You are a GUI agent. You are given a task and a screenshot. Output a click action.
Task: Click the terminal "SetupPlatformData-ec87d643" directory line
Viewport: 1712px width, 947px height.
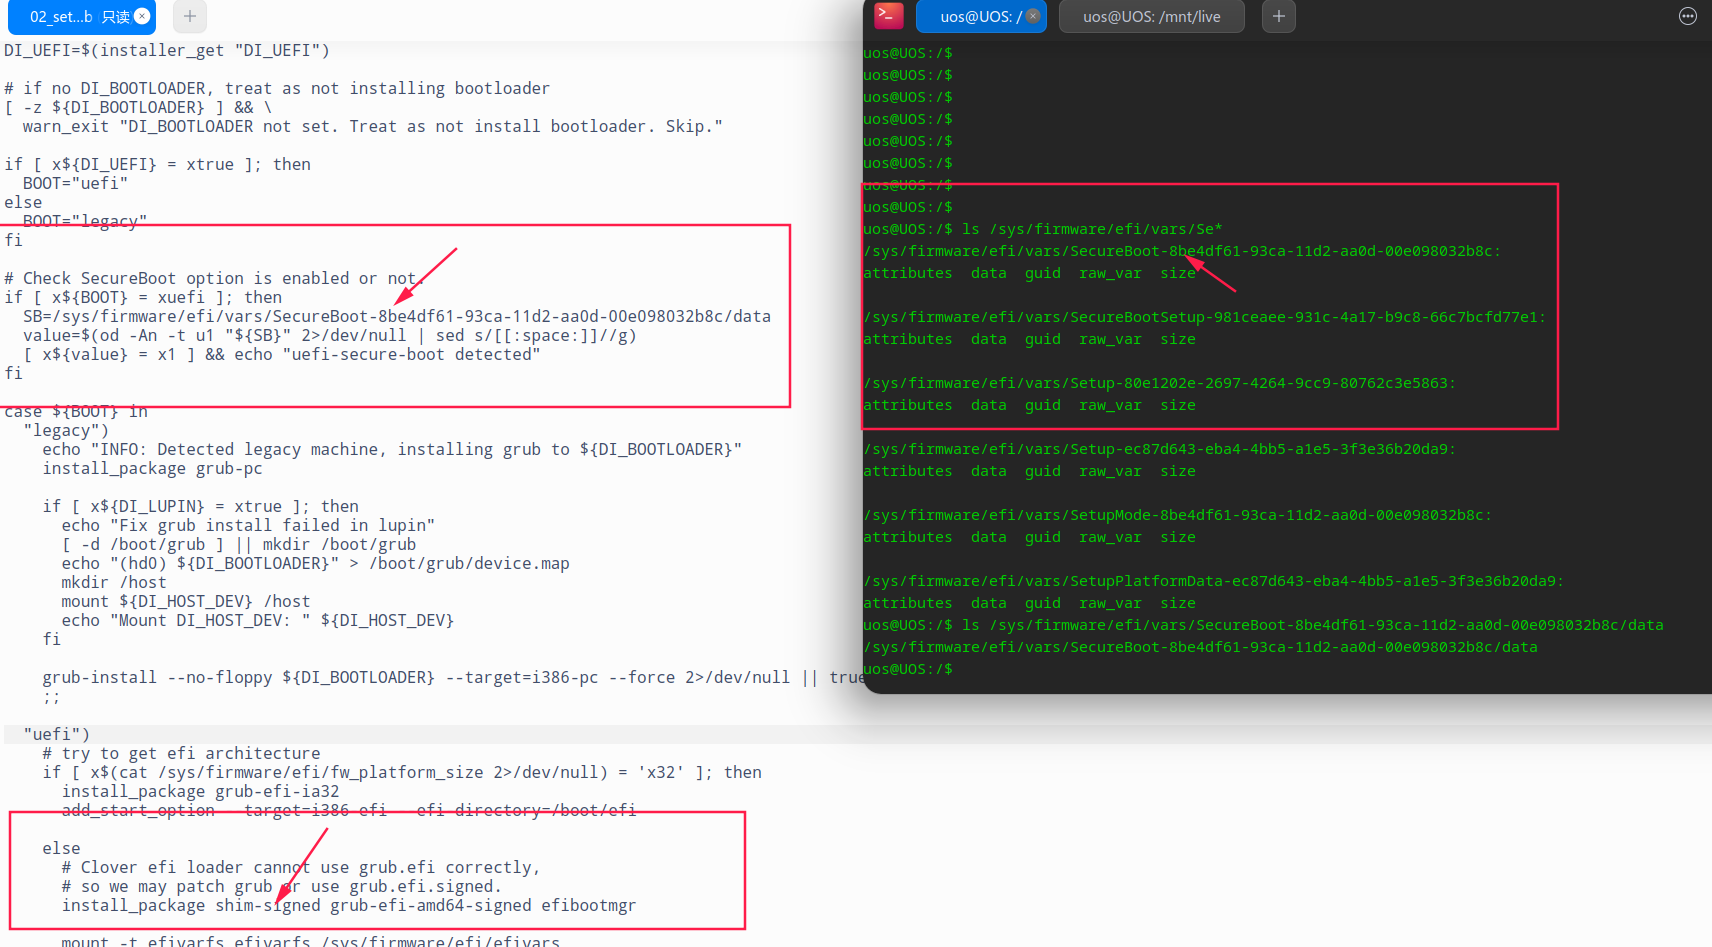(x=1214, y=581)
